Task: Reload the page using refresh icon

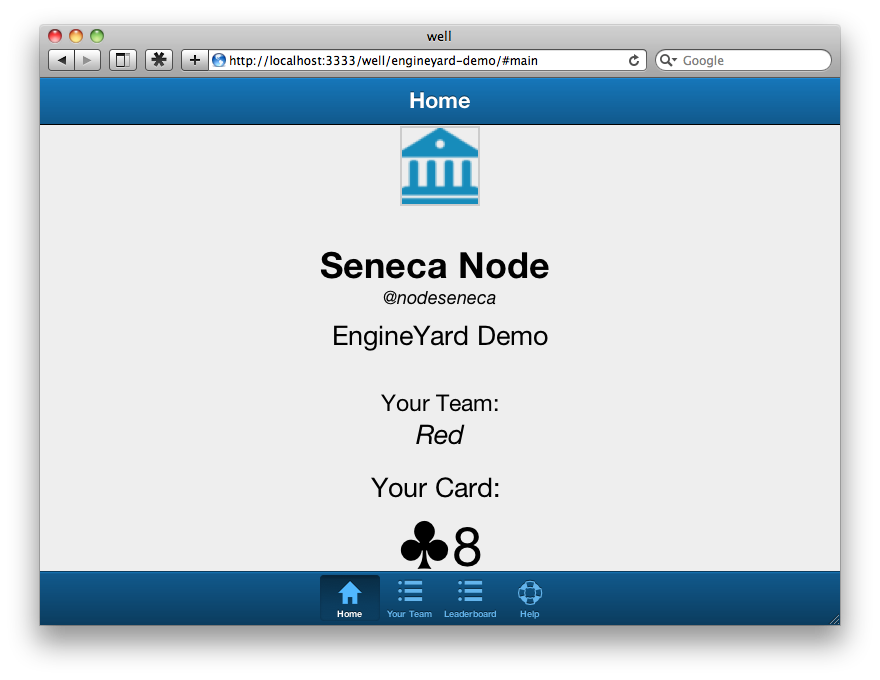Action: coord(634,61)
